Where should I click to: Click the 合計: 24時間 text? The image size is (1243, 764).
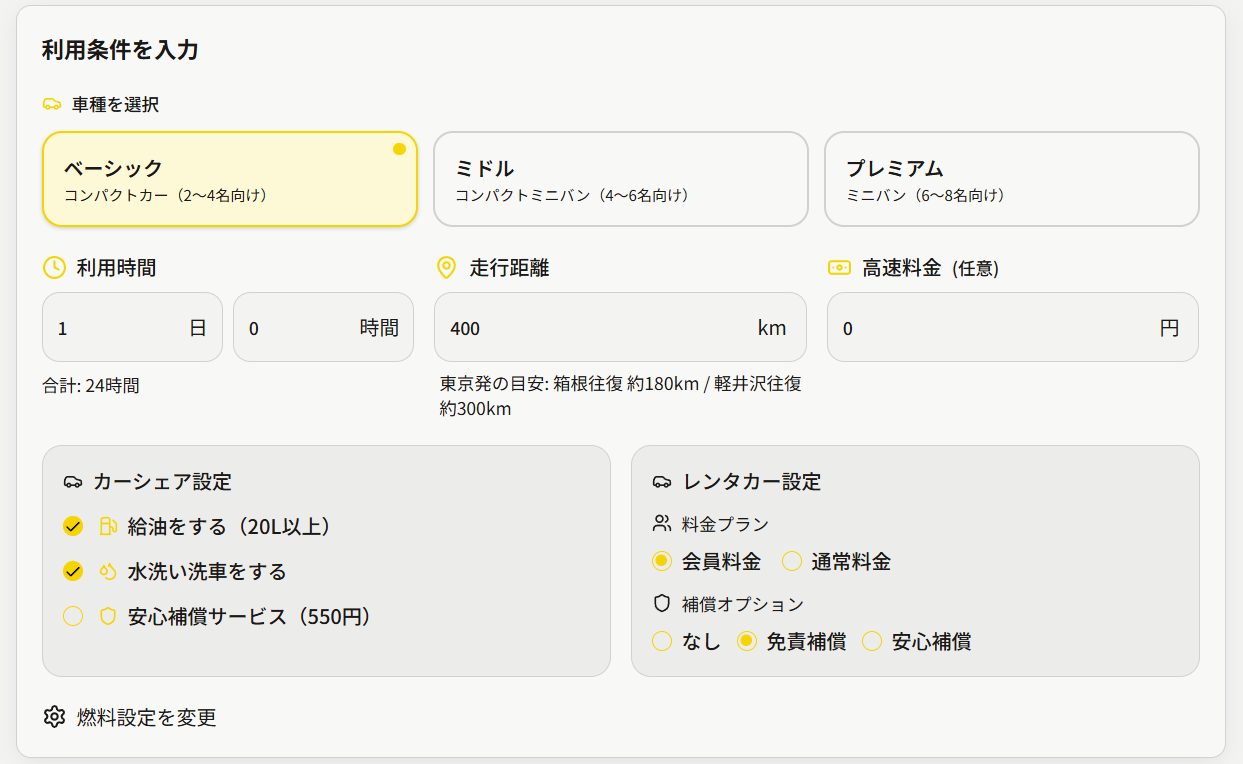[91, 385]
